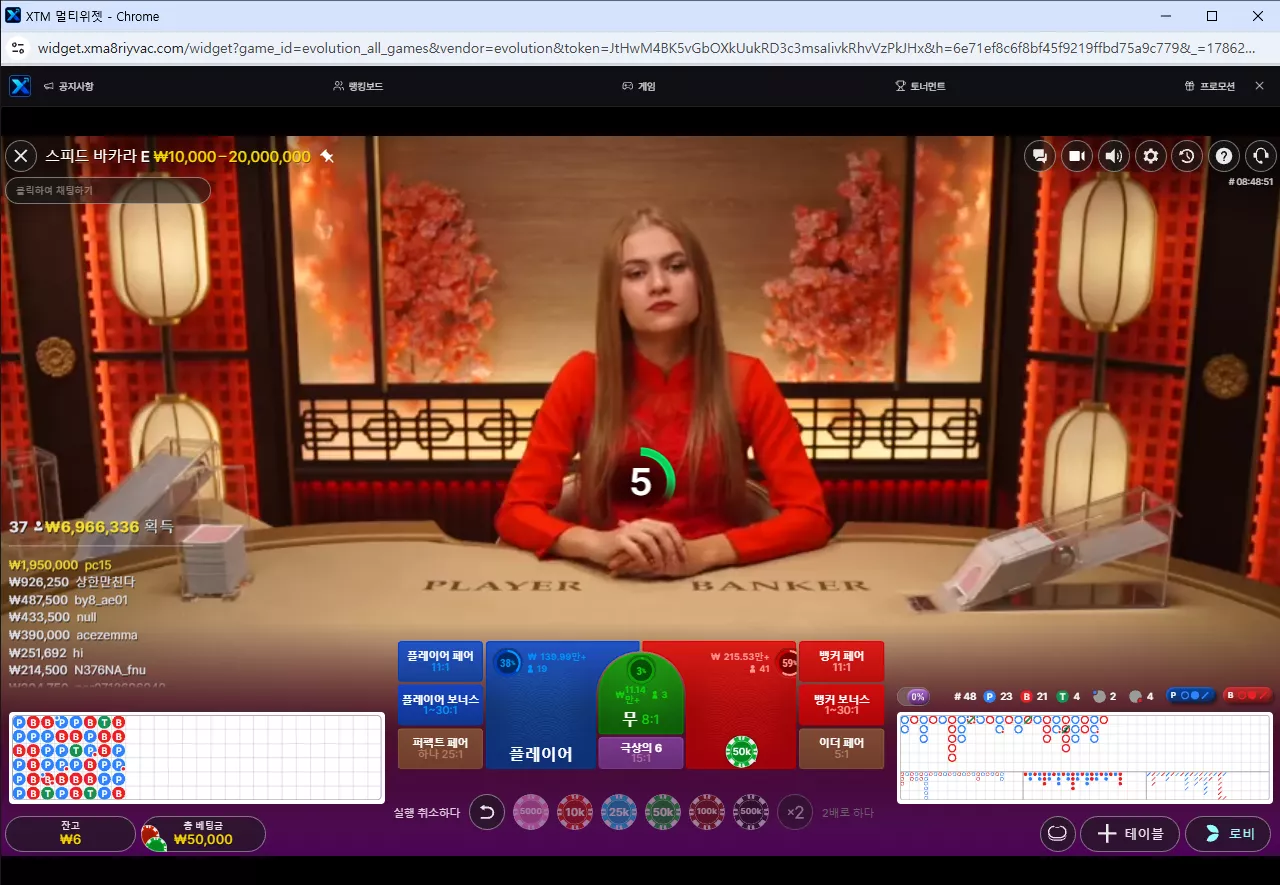Click the winner entry "pc15"

pyautogui.click(x=98, y=565)
